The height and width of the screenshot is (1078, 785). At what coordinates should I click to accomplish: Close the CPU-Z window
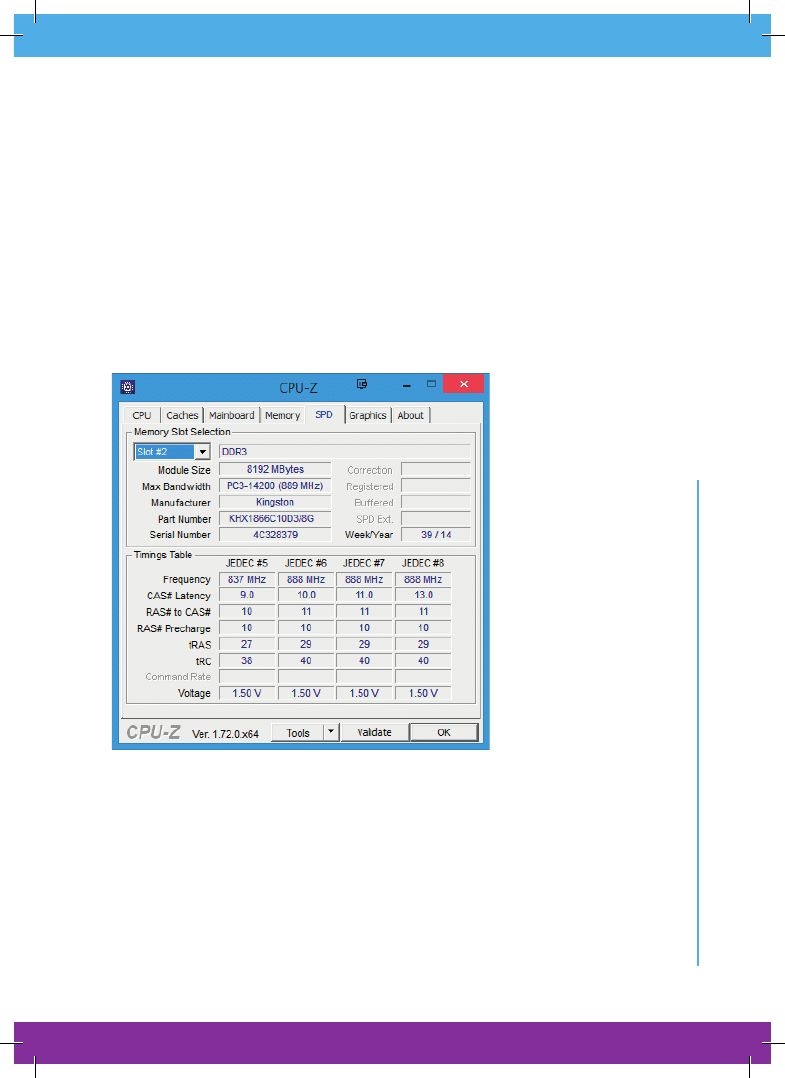pos(464,385)
